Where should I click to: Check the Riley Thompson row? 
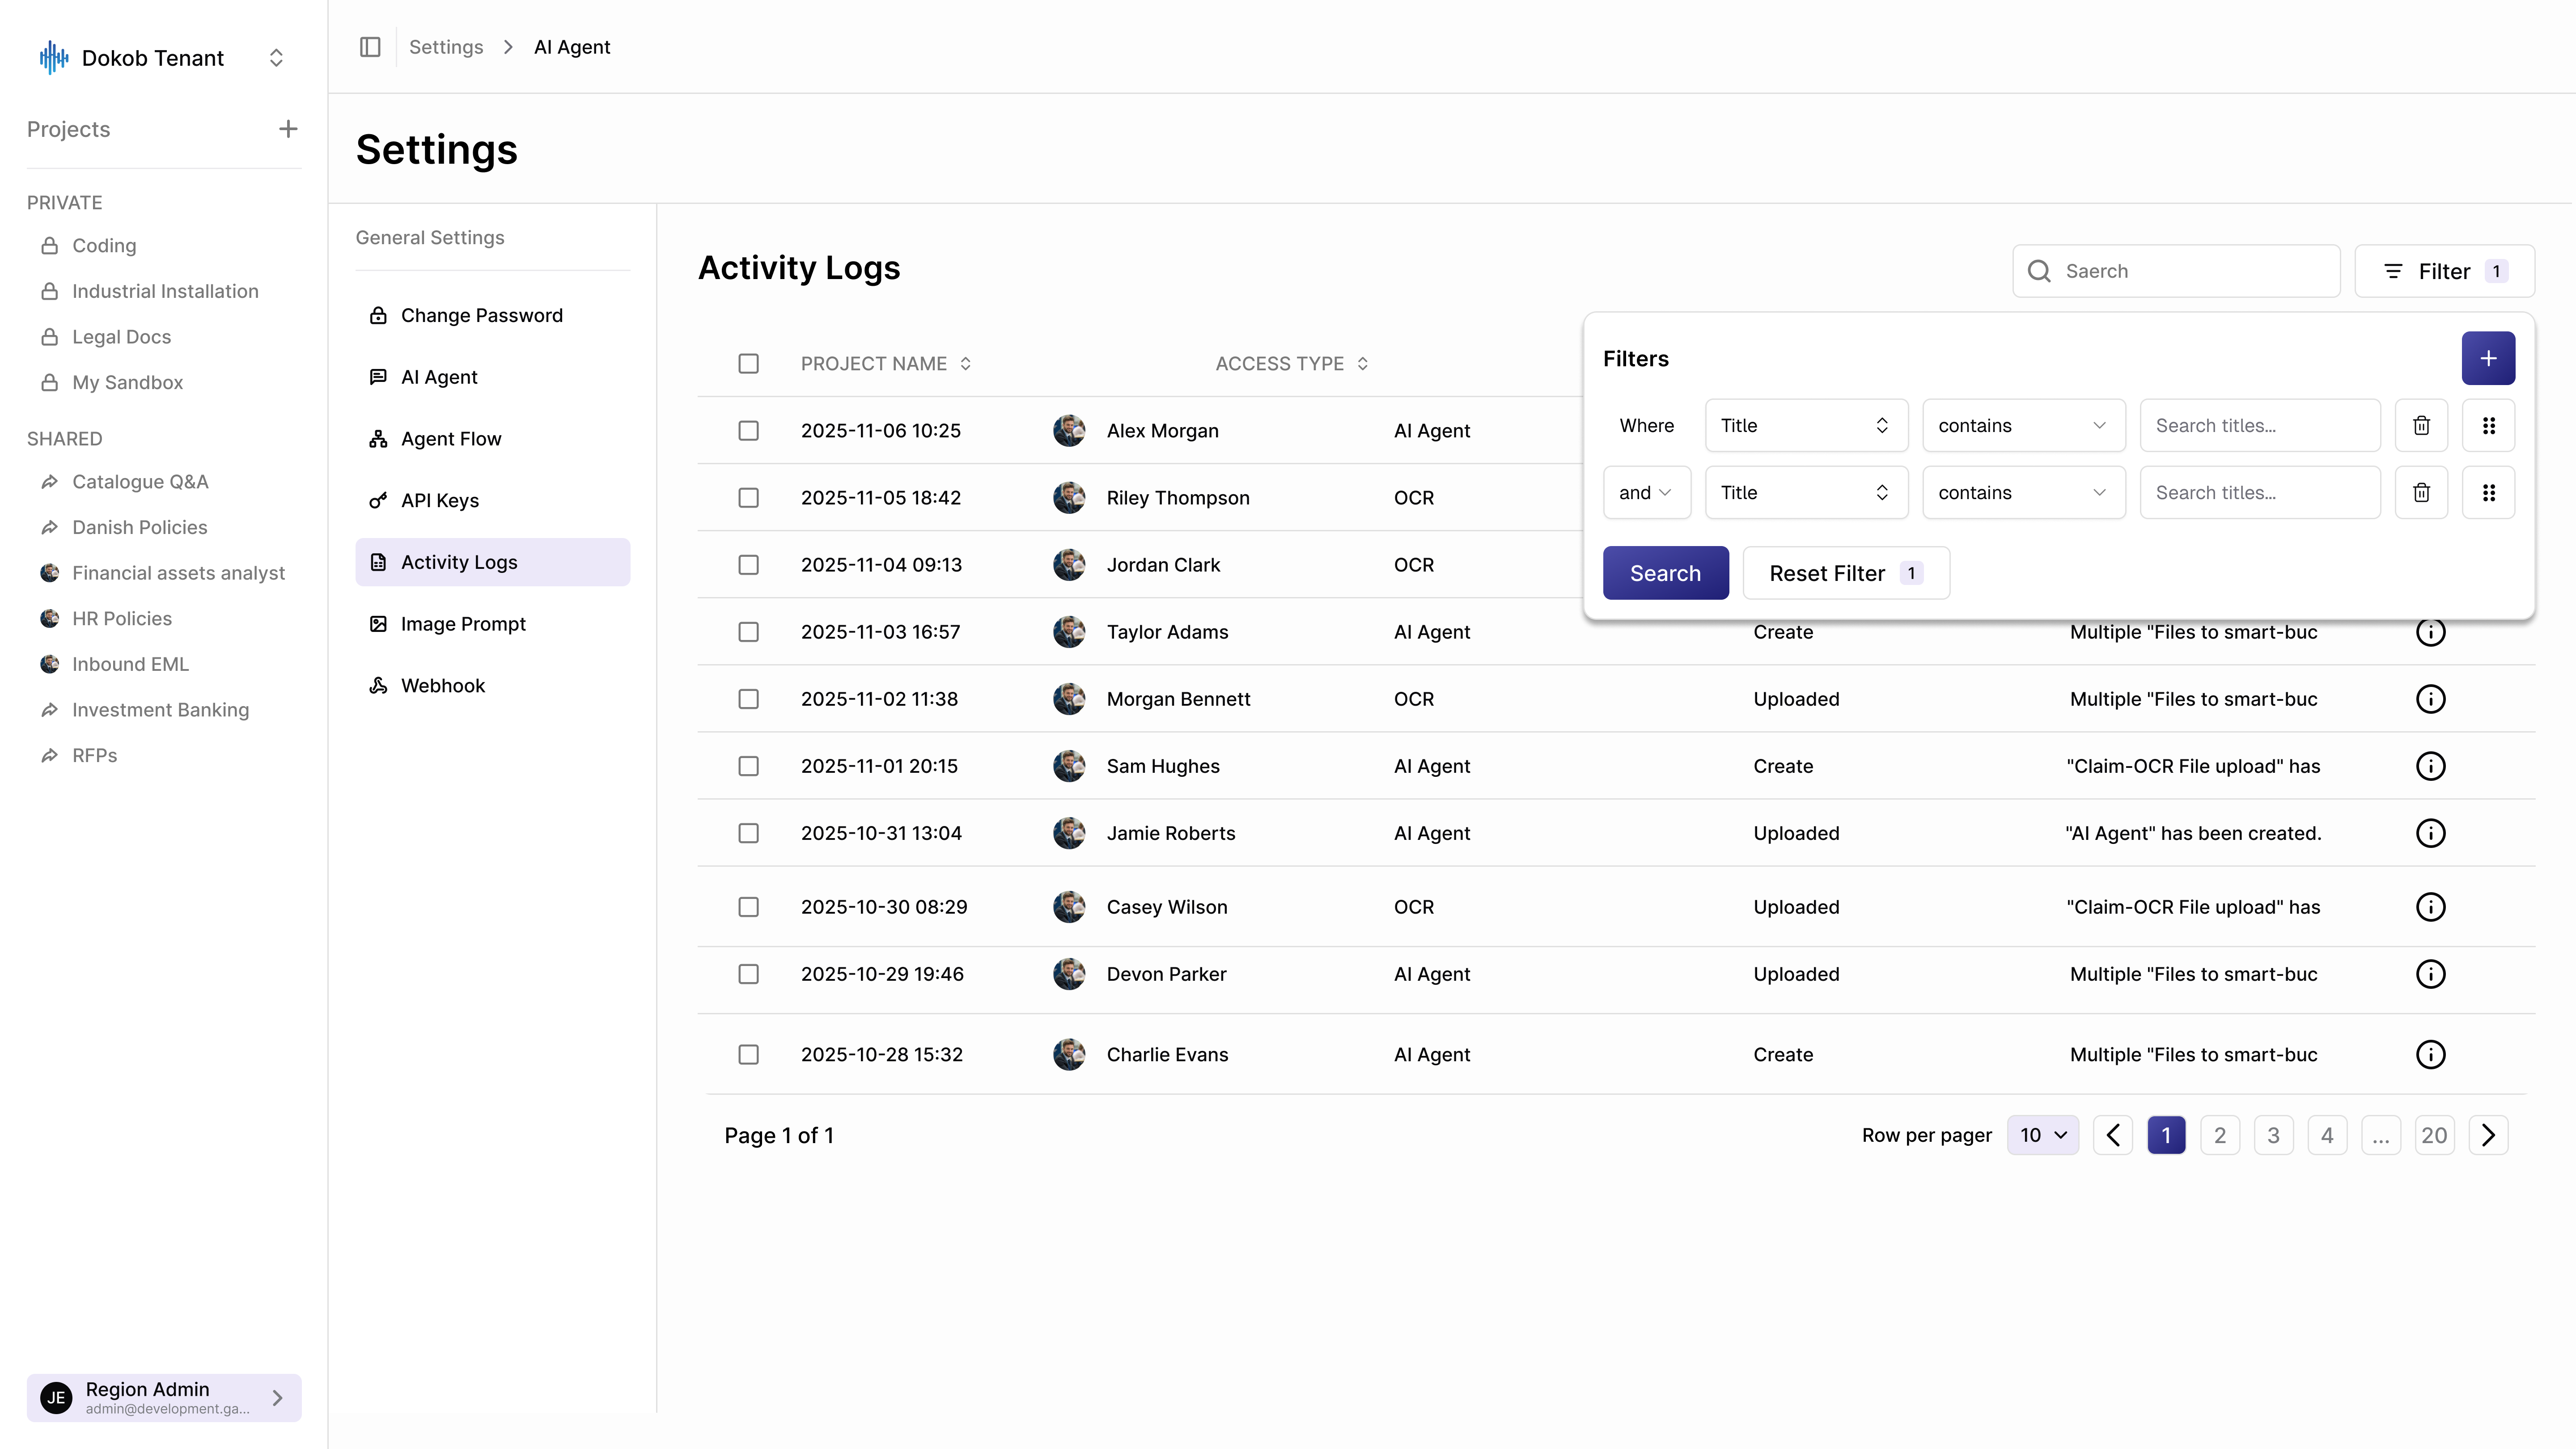tap(748, 498)
